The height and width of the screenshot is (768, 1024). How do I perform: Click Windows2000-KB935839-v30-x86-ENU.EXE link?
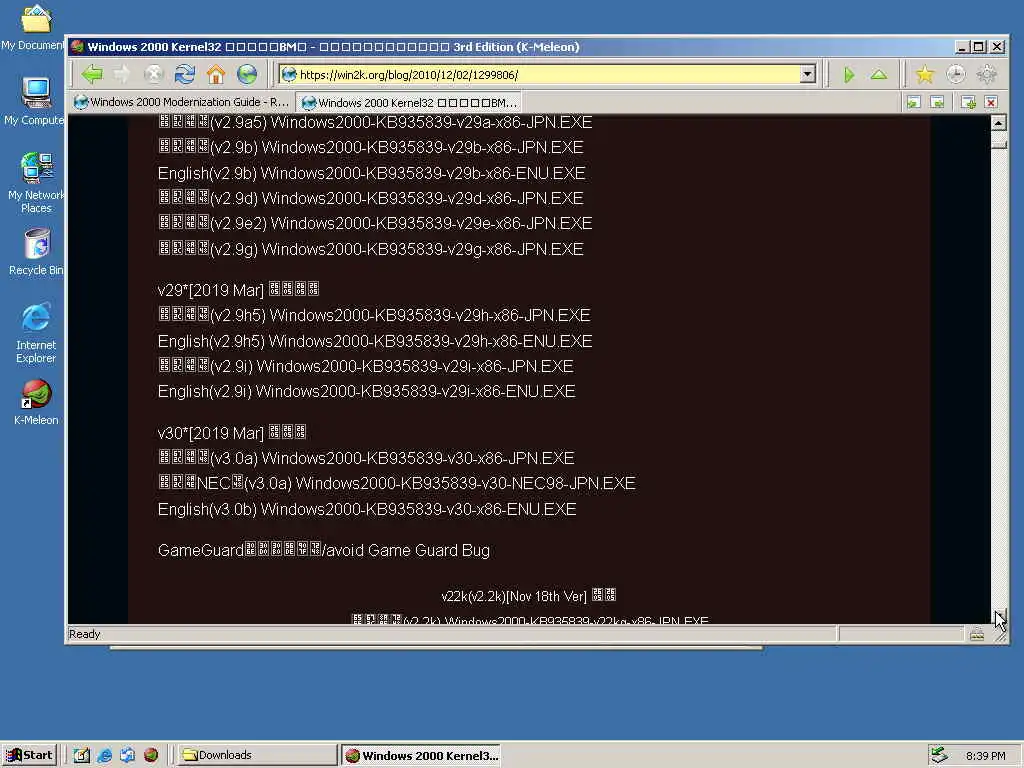coord(418,509)
